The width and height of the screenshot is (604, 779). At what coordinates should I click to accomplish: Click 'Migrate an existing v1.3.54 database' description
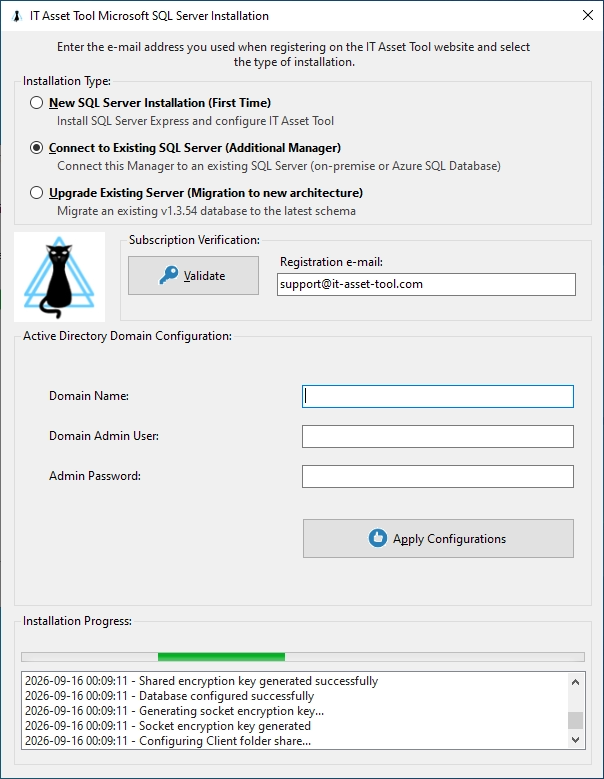pyautogui.click(x=206, y=211)
